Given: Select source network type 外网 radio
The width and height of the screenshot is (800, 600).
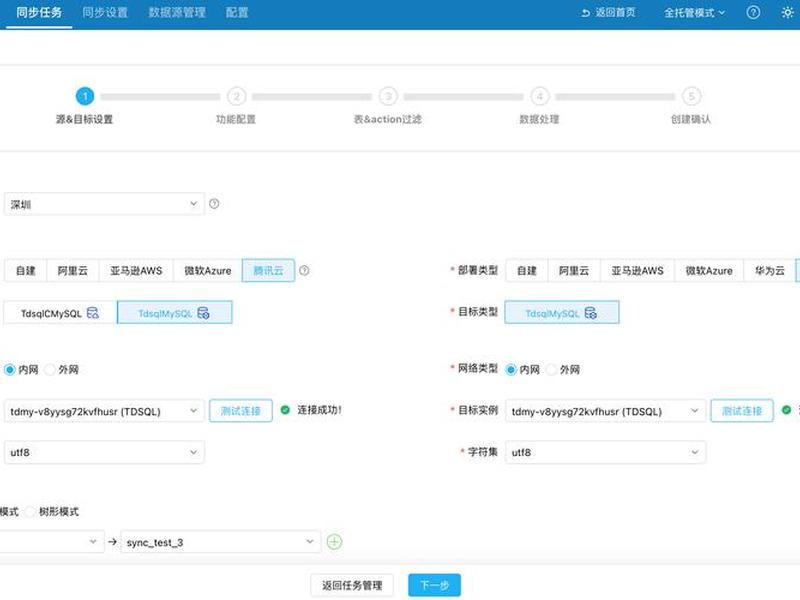Looking at the screenshot, I should (49, 369).
